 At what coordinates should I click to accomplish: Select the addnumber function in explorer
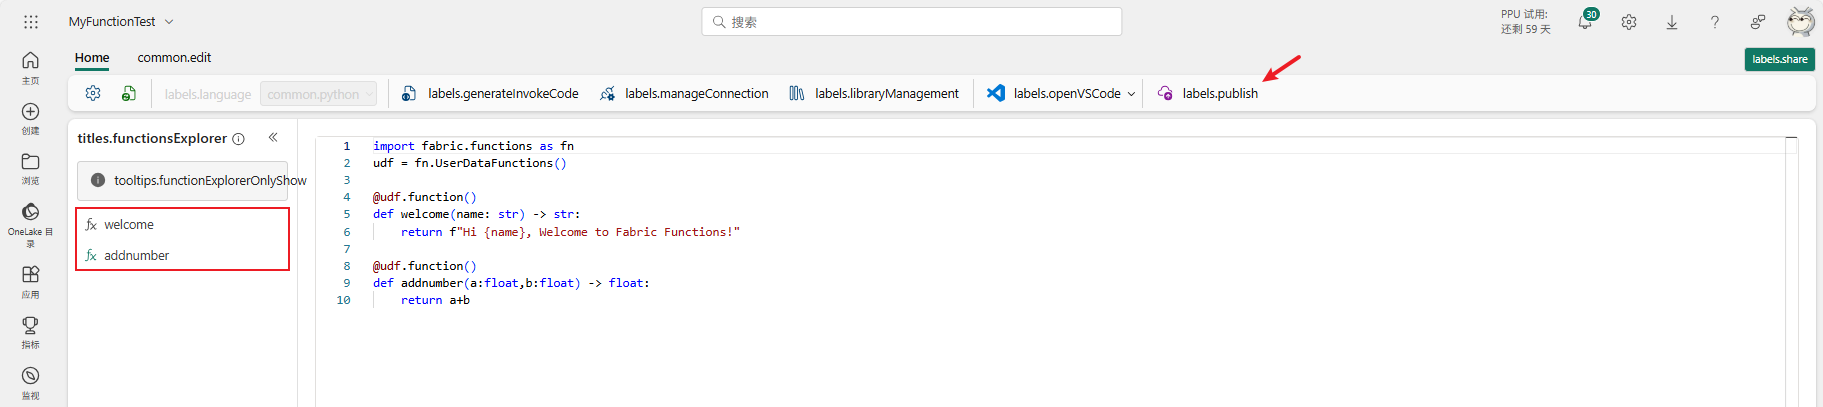pos(137,255)
